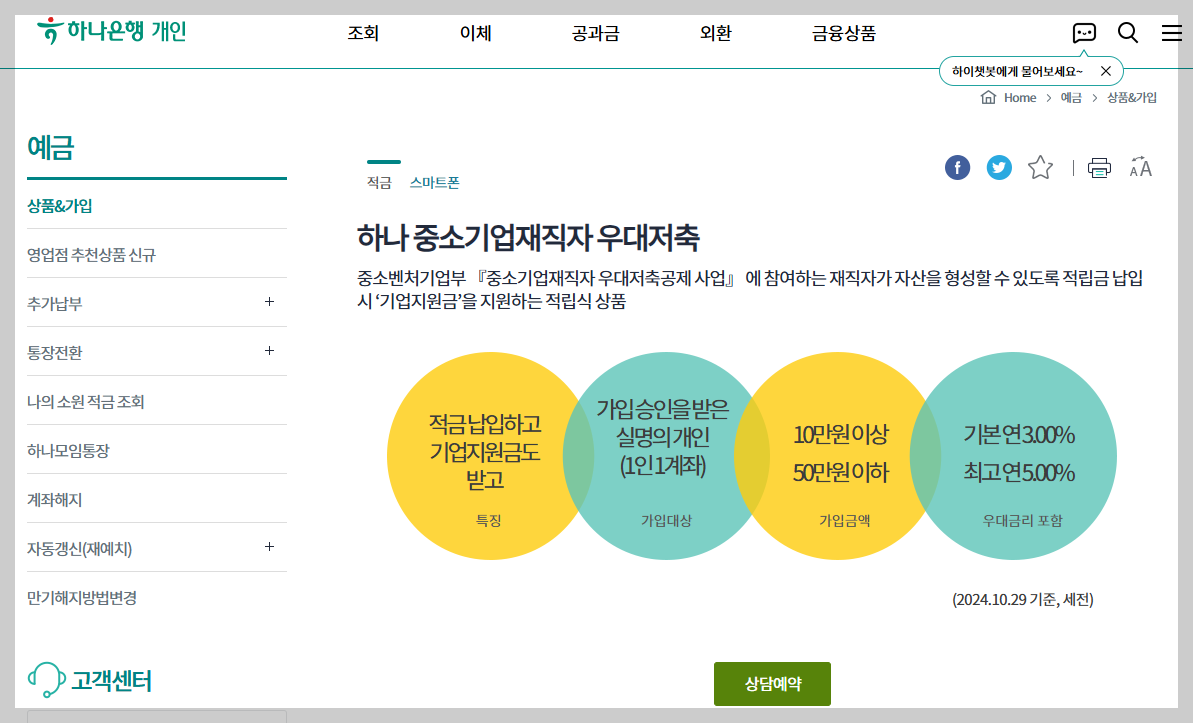The width and height of the screenshot is (1193, 723).
Task: Expand the 추가납부 submenu plus
Action: pyautogui.click(x=269, y=302)
